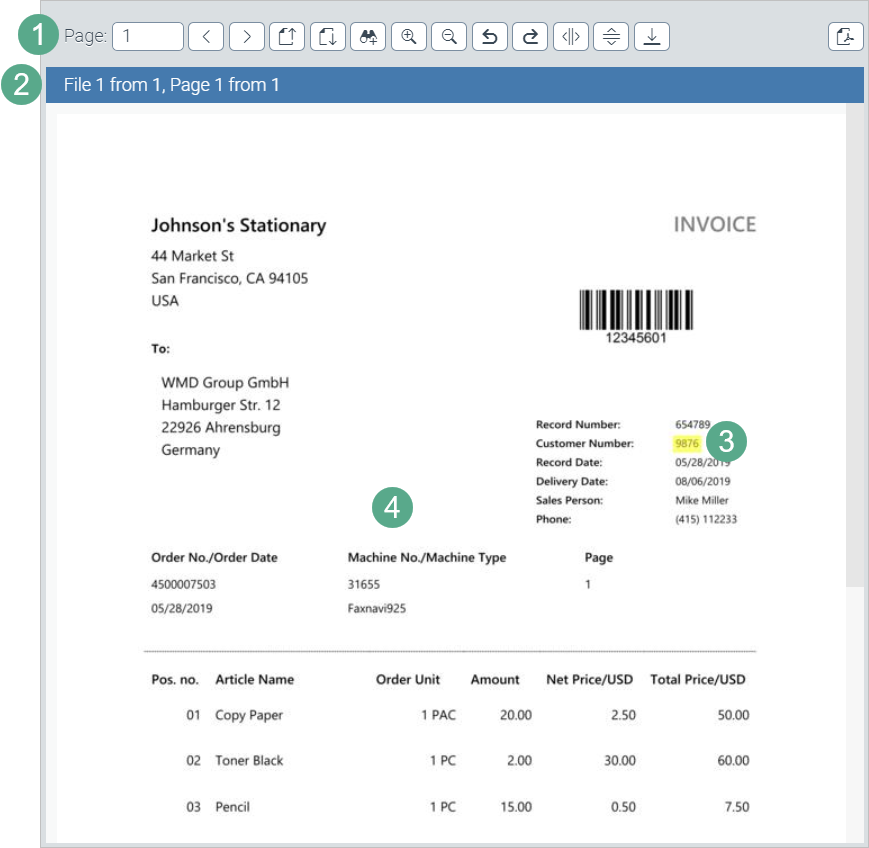The image size is (869, 848).
Task: Jump to the next file
Action: (327, 37)
